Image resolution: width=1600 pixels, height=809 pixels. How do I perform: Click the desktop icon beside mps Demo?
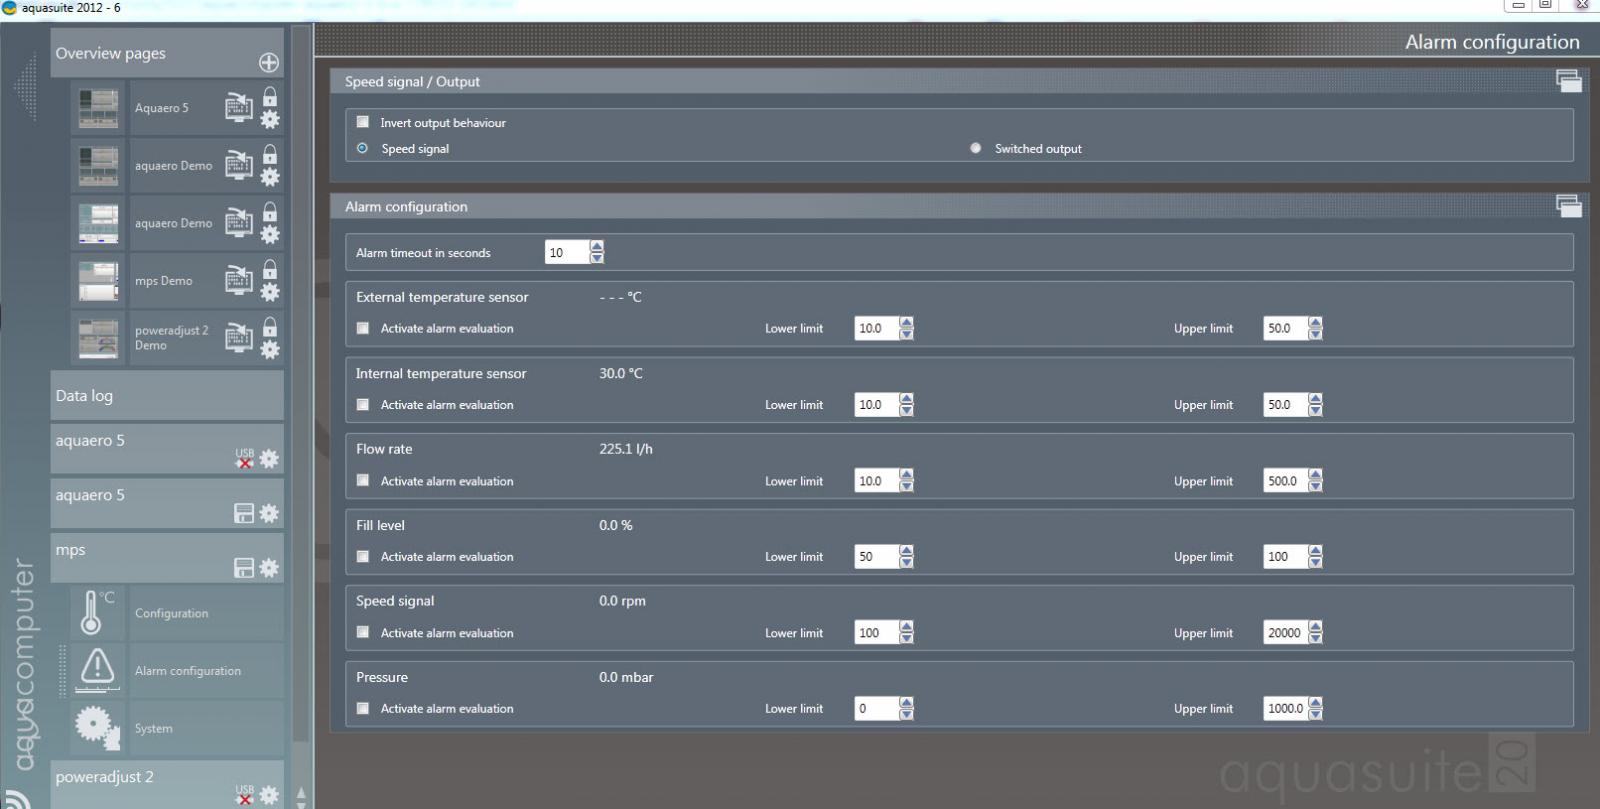(238, 280)
